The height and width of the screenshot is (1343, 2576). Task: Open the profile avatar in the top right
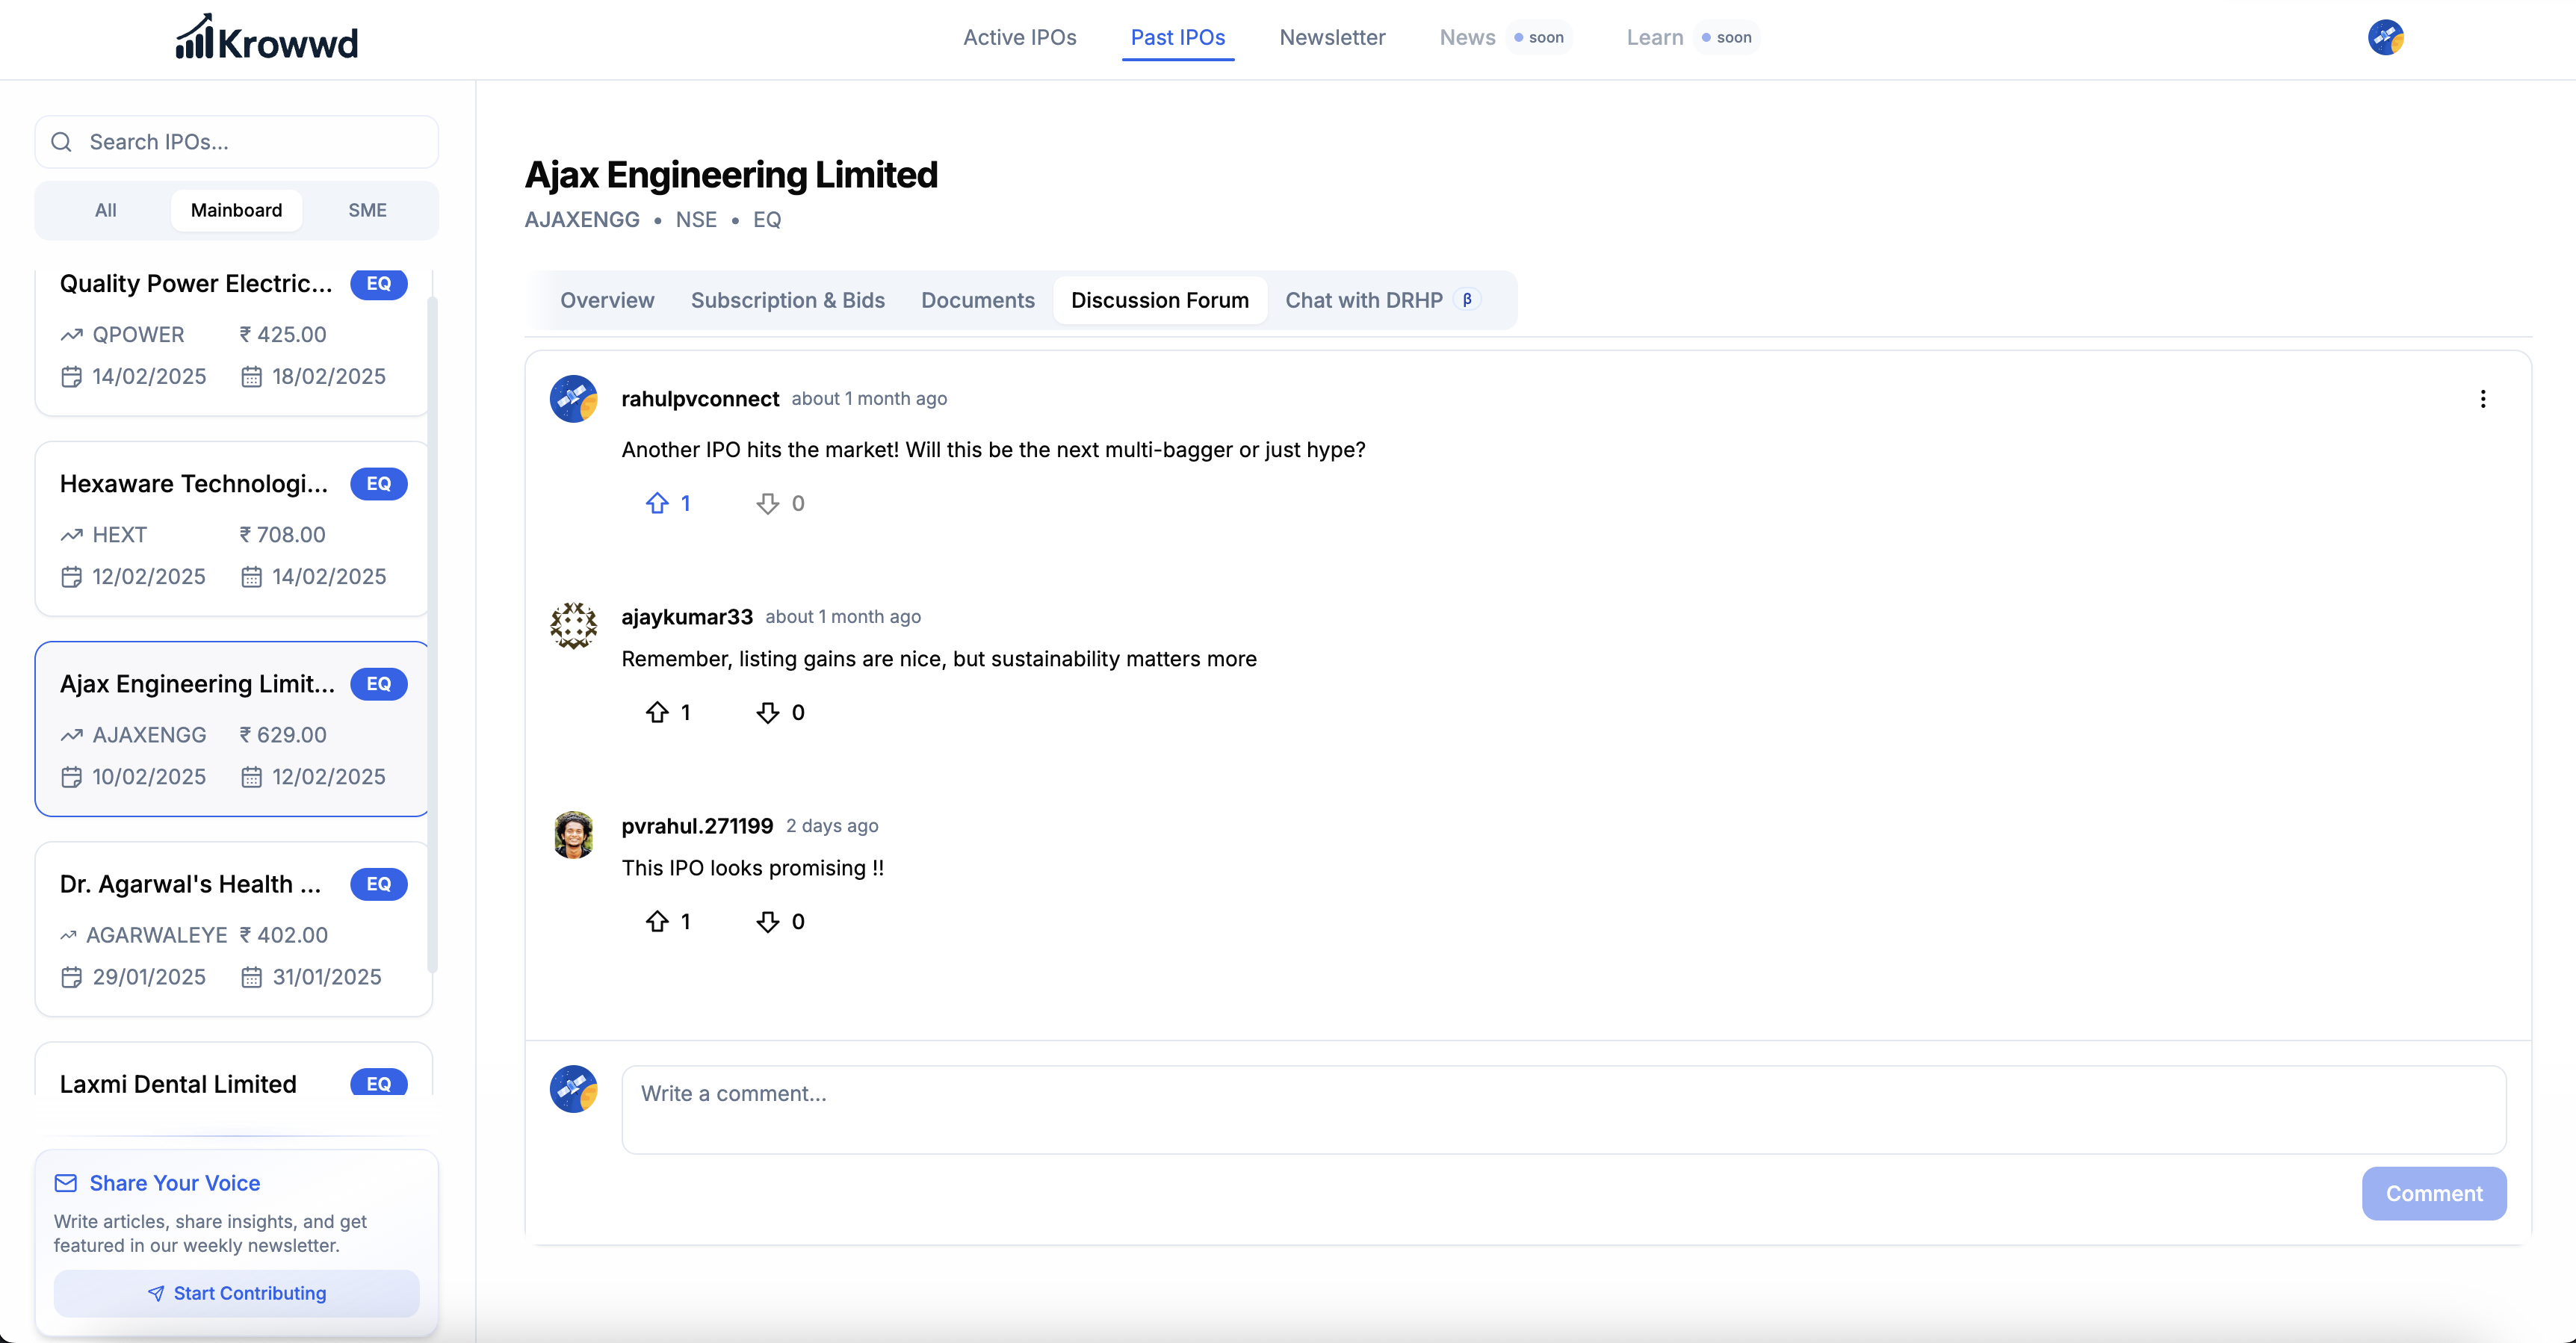pyautogui.click(x=2385, y=38)
